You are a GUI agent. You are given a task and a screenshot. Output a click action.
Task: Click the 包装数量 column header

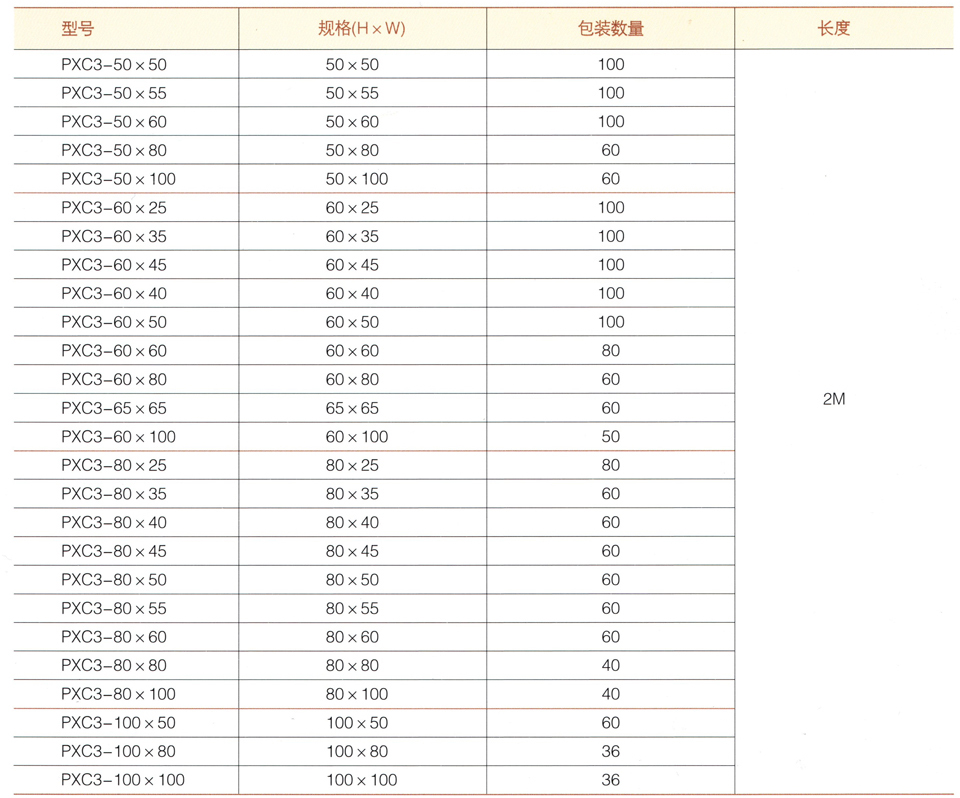(610, 28)
